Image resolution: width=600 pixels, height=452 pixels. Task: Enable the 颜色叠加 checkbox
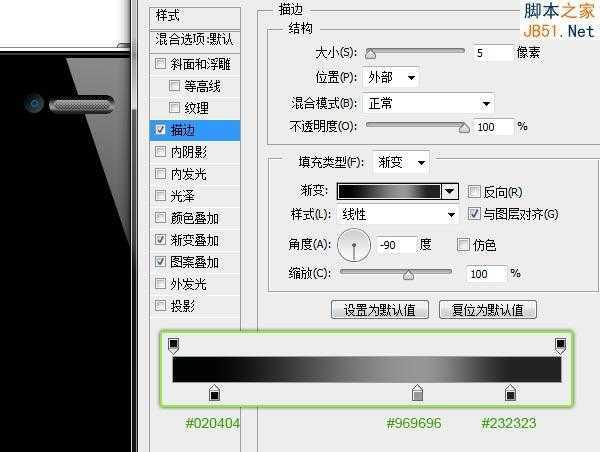pos(161,218)
